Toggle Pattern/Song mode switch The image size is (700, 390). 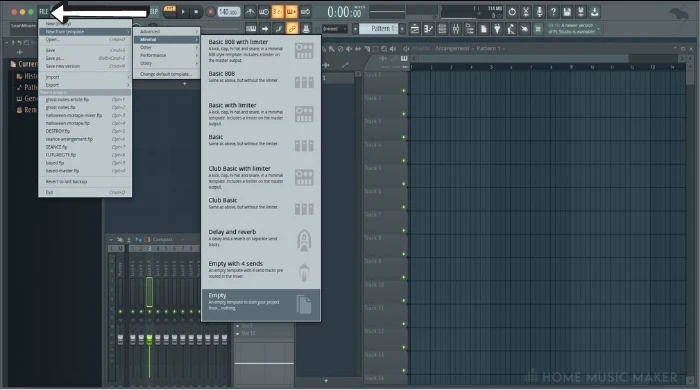pos(170,12)
